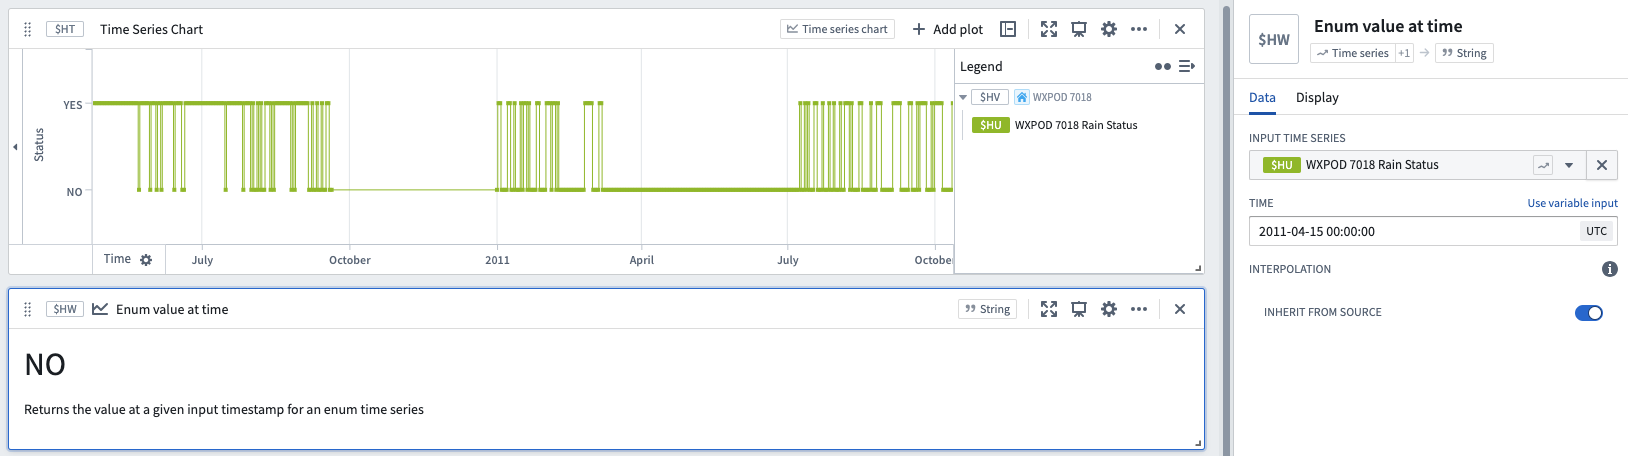The height and width of the screenshot is (456, 1628).
Task: Collapse the WXPOD 7018 legend group
Action: click(963, 97)
